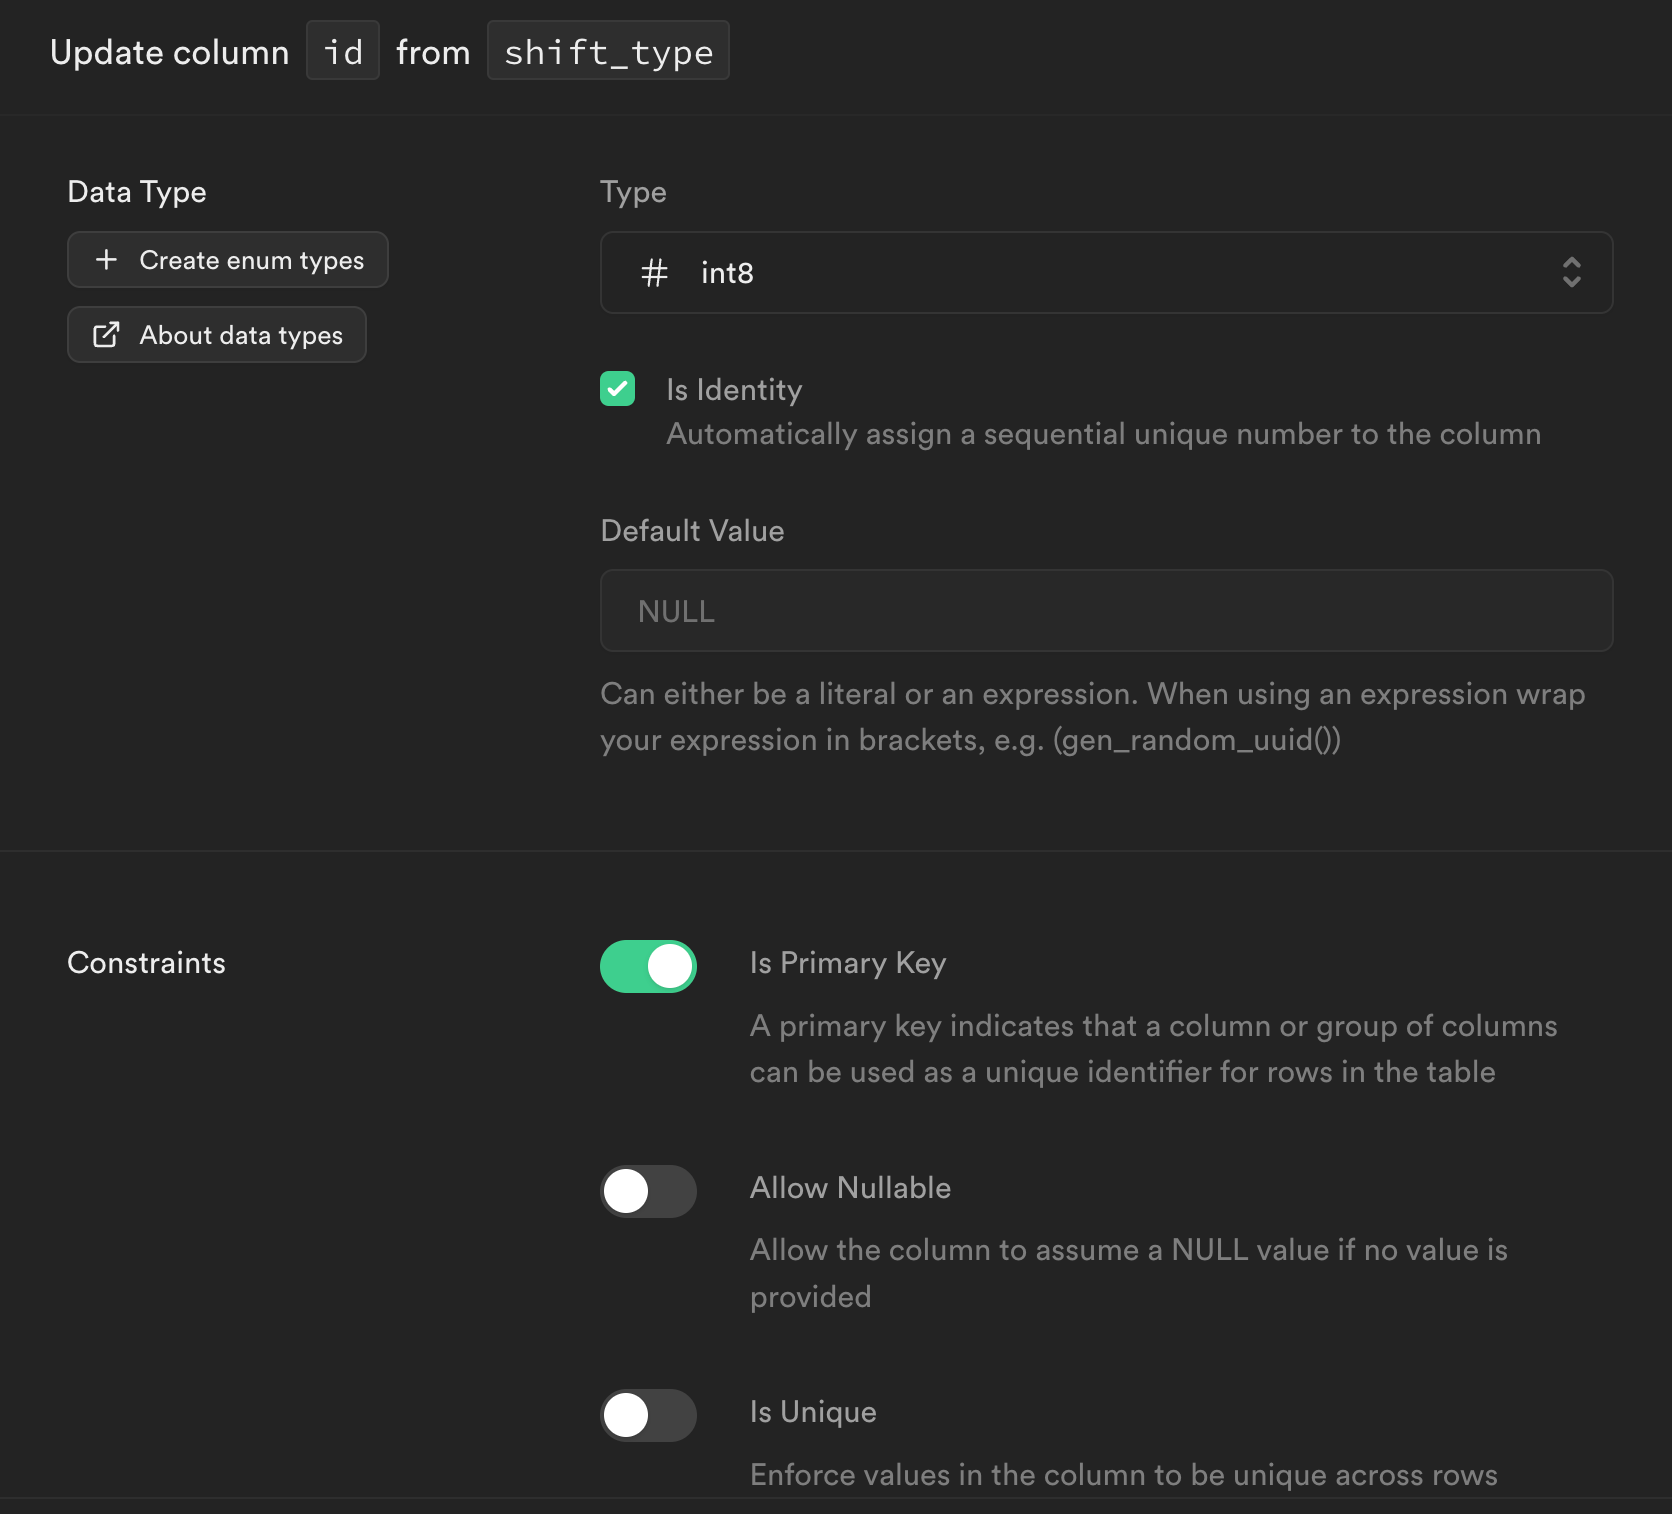Uncheck the Is Identity checkbox

click(x=618, y=389)
